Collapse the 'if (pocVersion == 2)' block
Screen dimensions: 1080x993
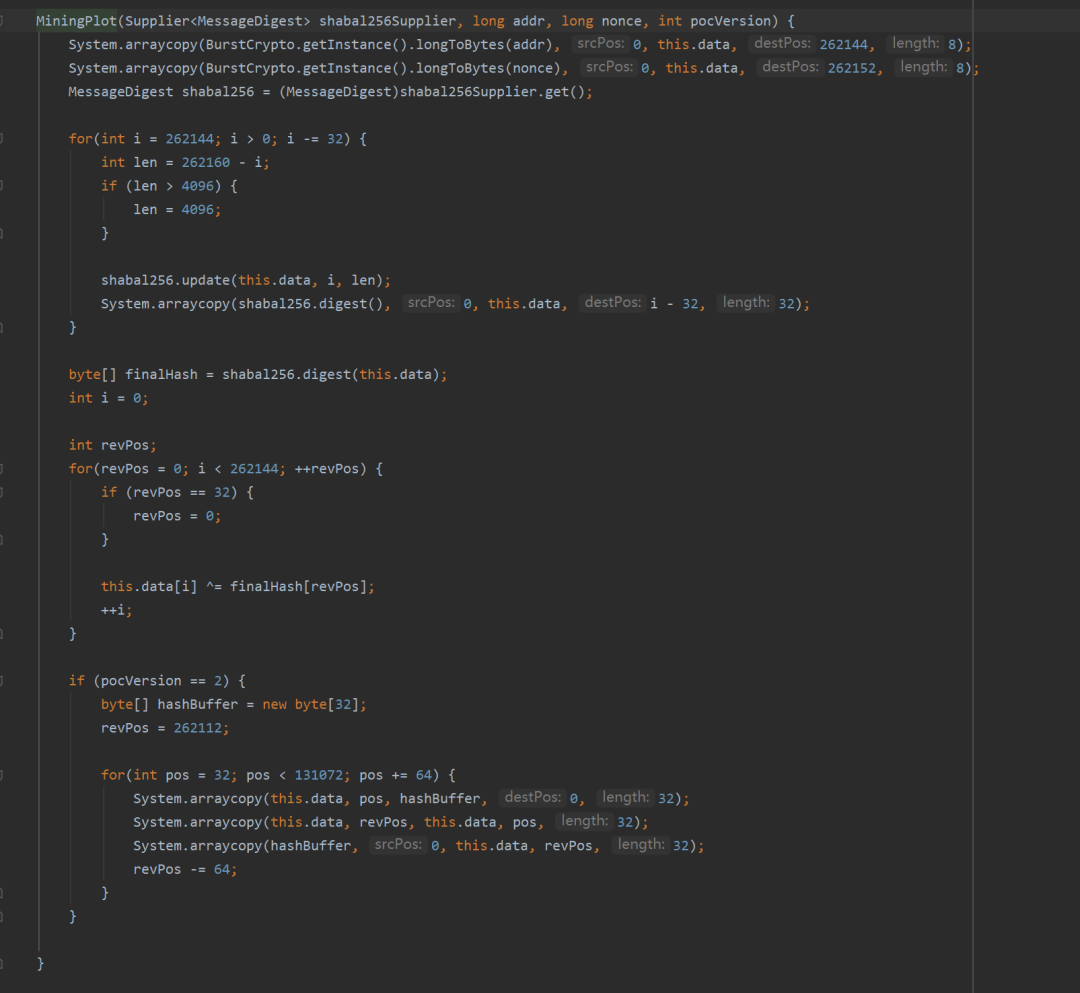(x=3, y=680)
